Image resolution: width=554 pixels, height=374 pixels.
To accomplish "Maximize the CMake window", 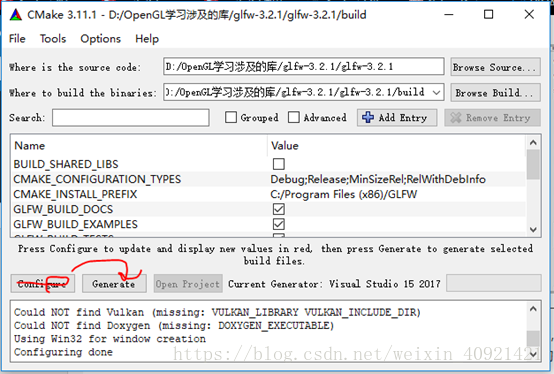I will coord(489,14).
